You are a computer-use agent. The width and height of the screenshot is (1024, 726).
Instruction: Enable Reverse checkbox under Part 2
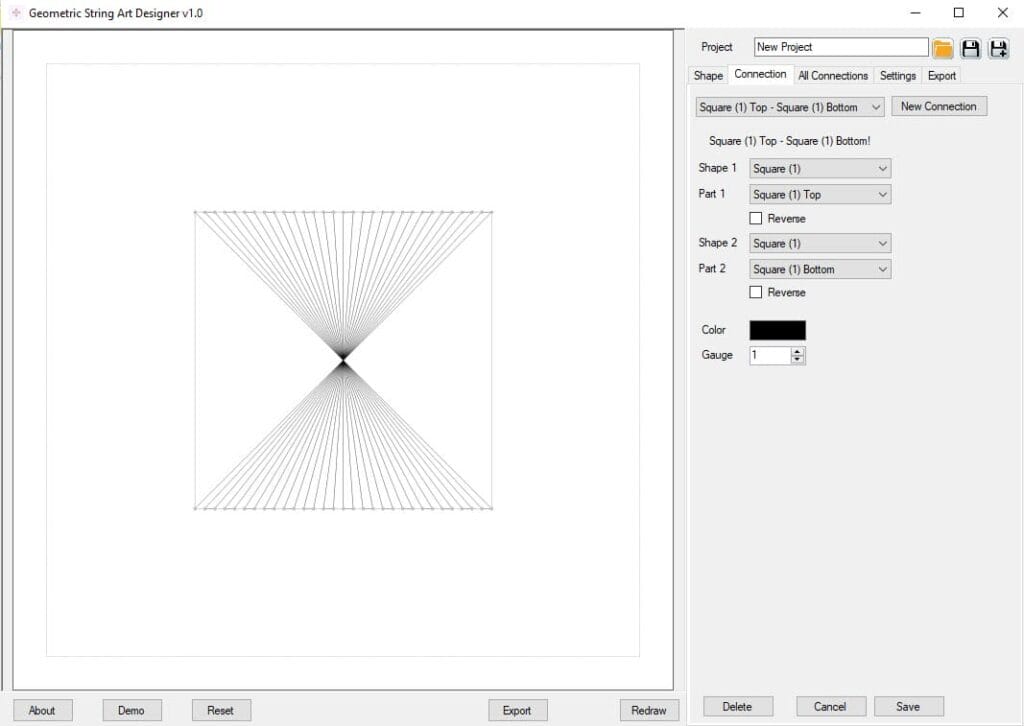click(x=756, y=292)
